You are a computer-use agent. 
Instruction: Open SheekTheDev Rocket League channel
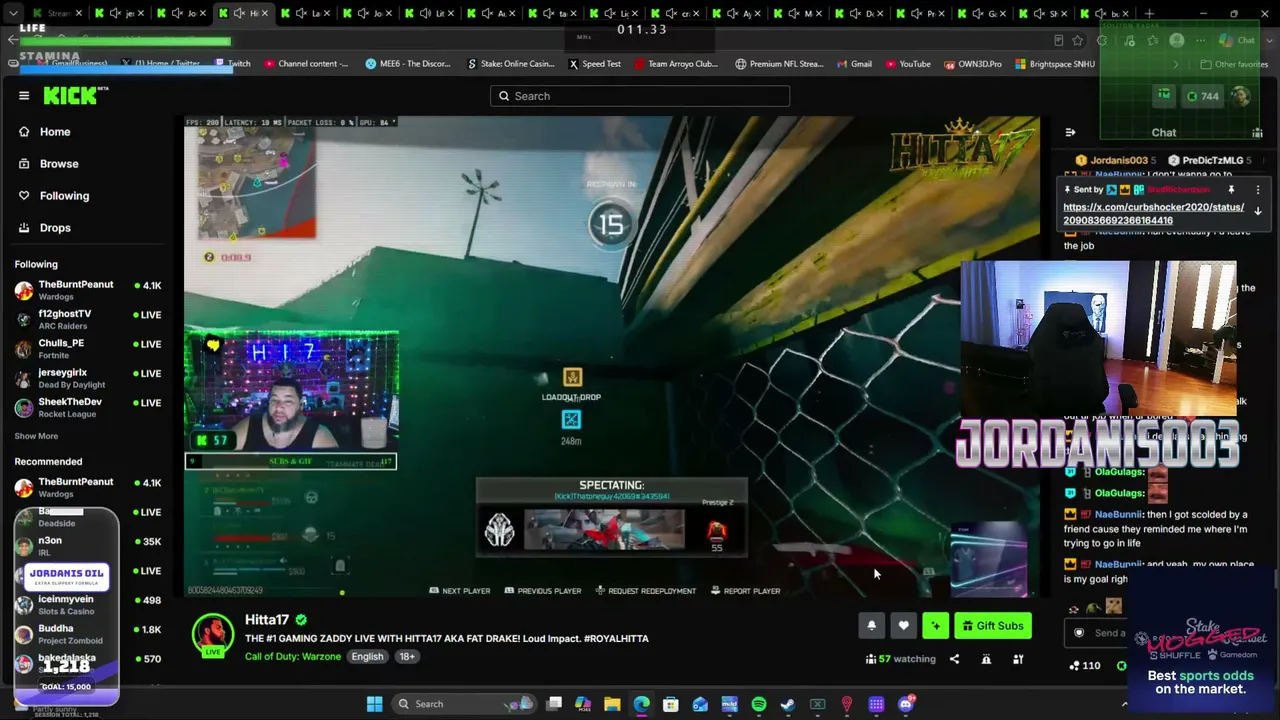pos(88,407)
